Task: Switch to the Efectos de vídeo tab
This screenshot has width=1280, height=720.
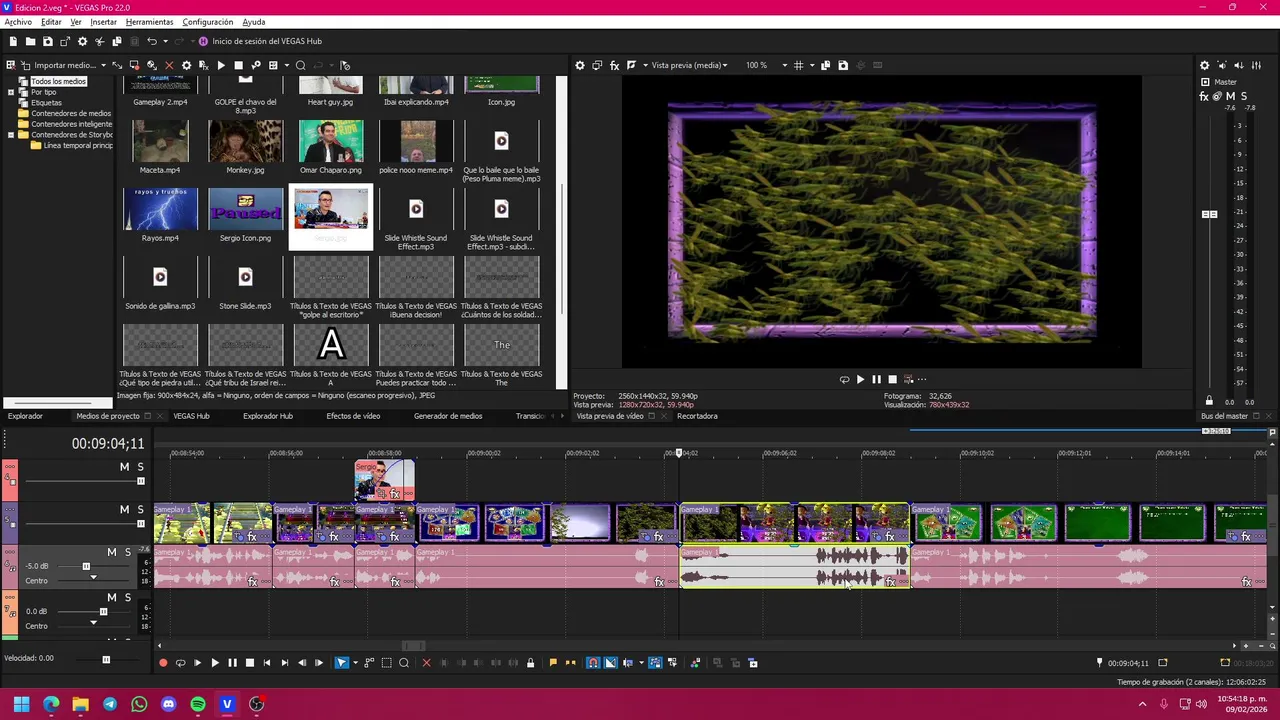Action: click(353, 416)
